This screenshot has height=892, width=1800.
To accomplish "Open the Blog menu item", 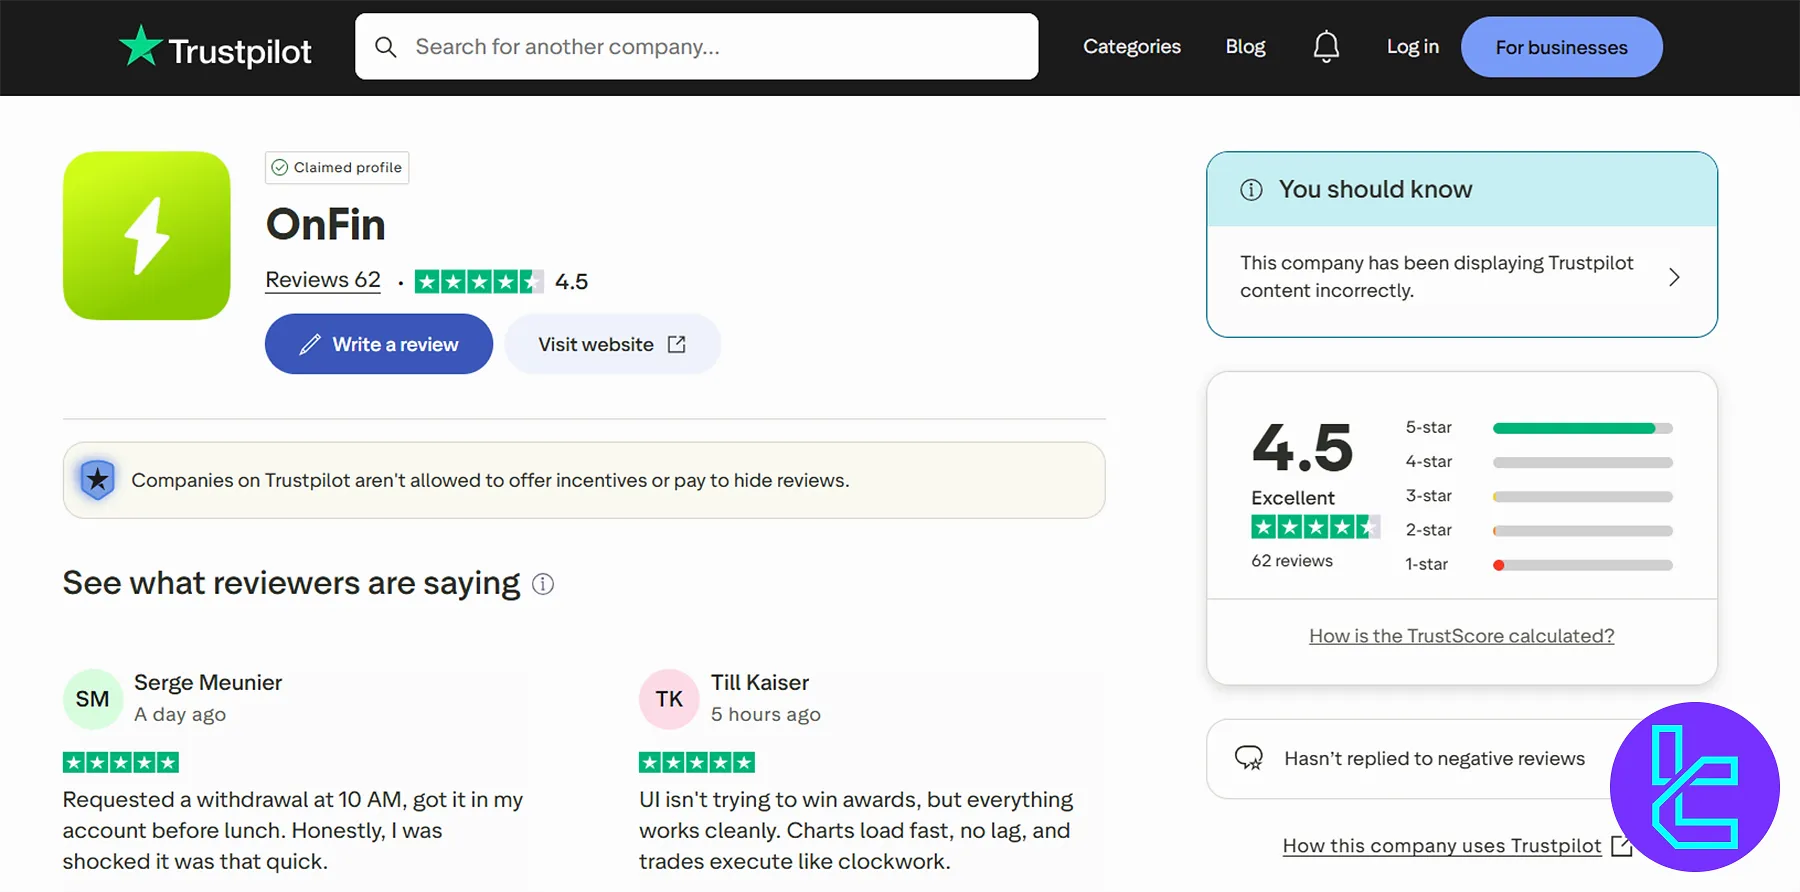I will [x=1245, y=47].
